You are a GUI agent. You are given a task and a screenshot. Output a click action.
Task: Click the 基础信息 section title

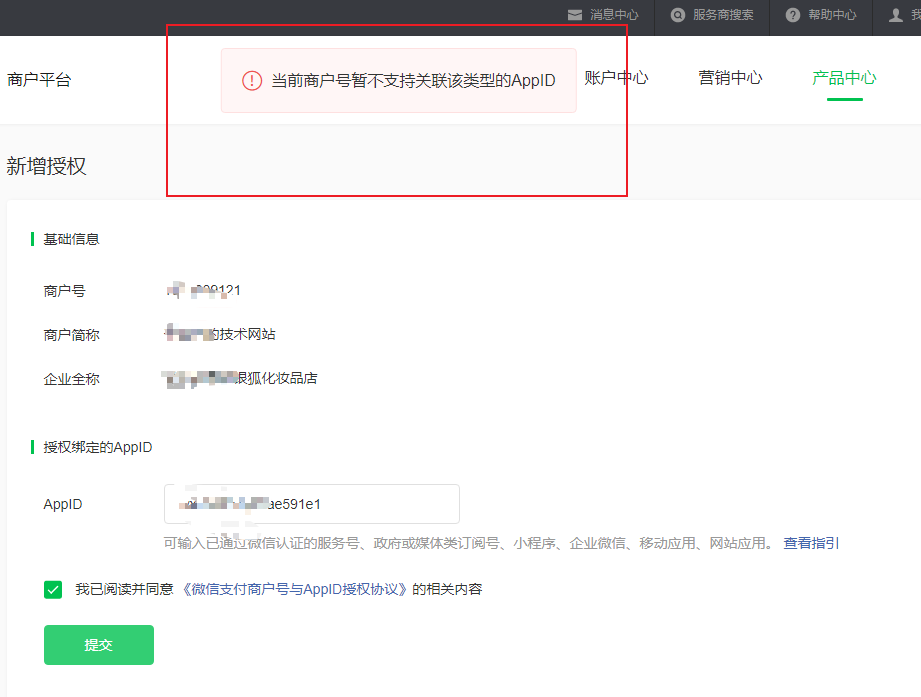(71, 239)
